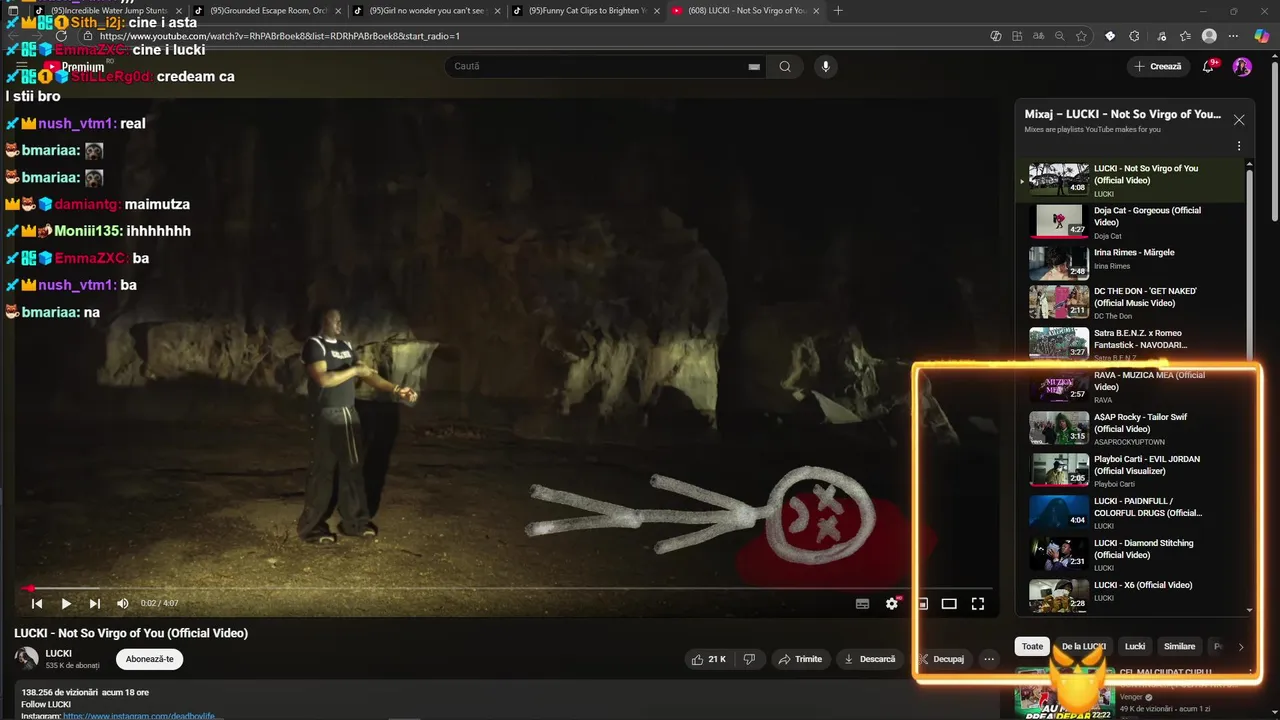
Task: Enter fullscreen mode
Action: (978, 603)
